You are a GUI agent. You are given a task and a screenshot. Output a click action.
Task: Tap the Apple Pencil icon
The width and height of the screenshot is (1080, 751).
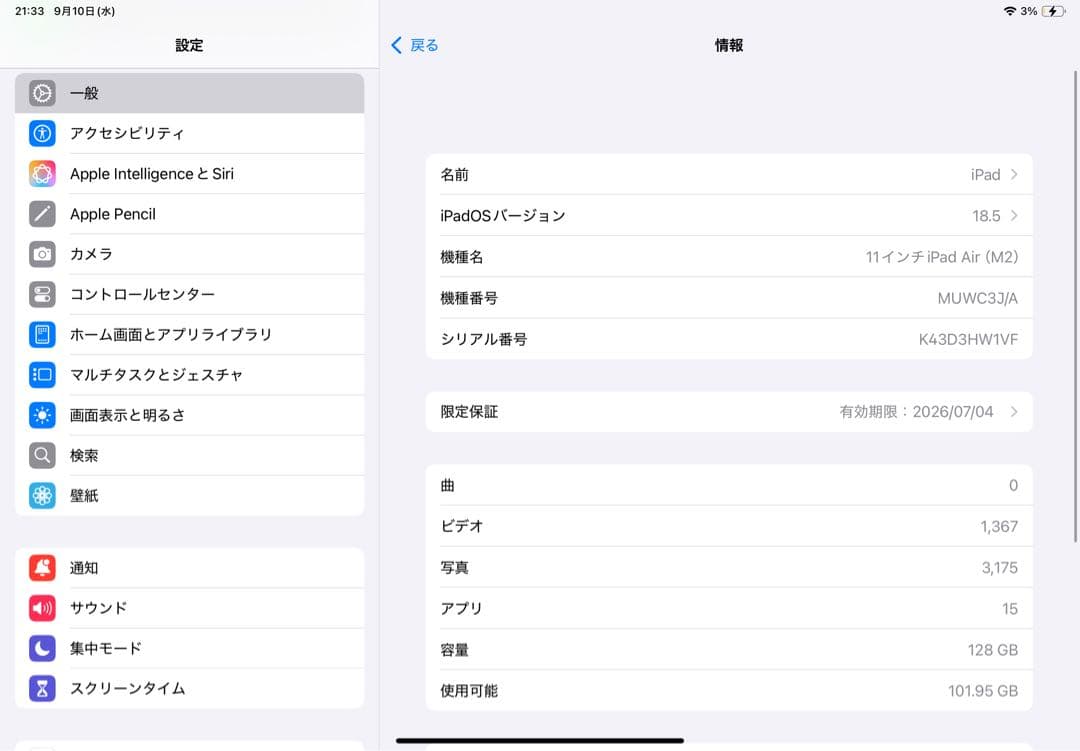pos(40,214)
